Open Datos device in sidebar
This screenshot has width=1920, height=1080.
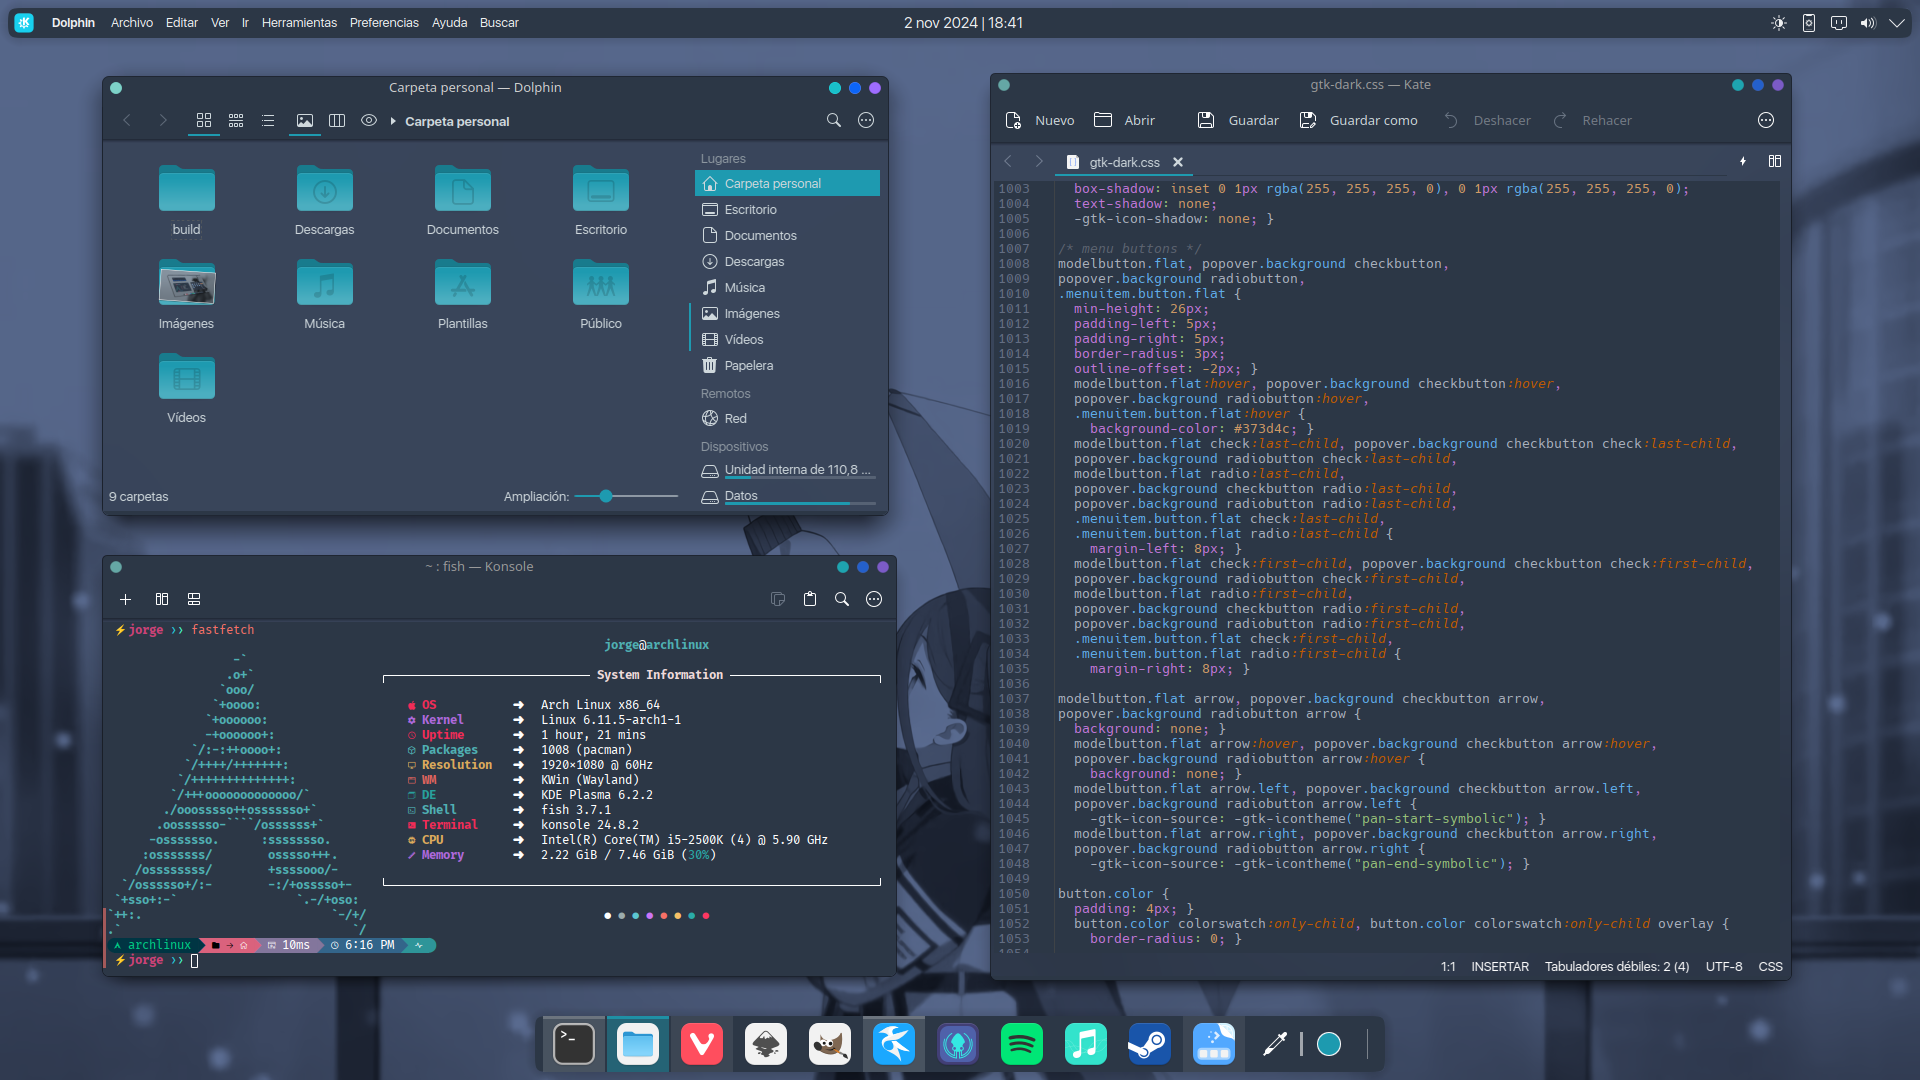point(787,496)
